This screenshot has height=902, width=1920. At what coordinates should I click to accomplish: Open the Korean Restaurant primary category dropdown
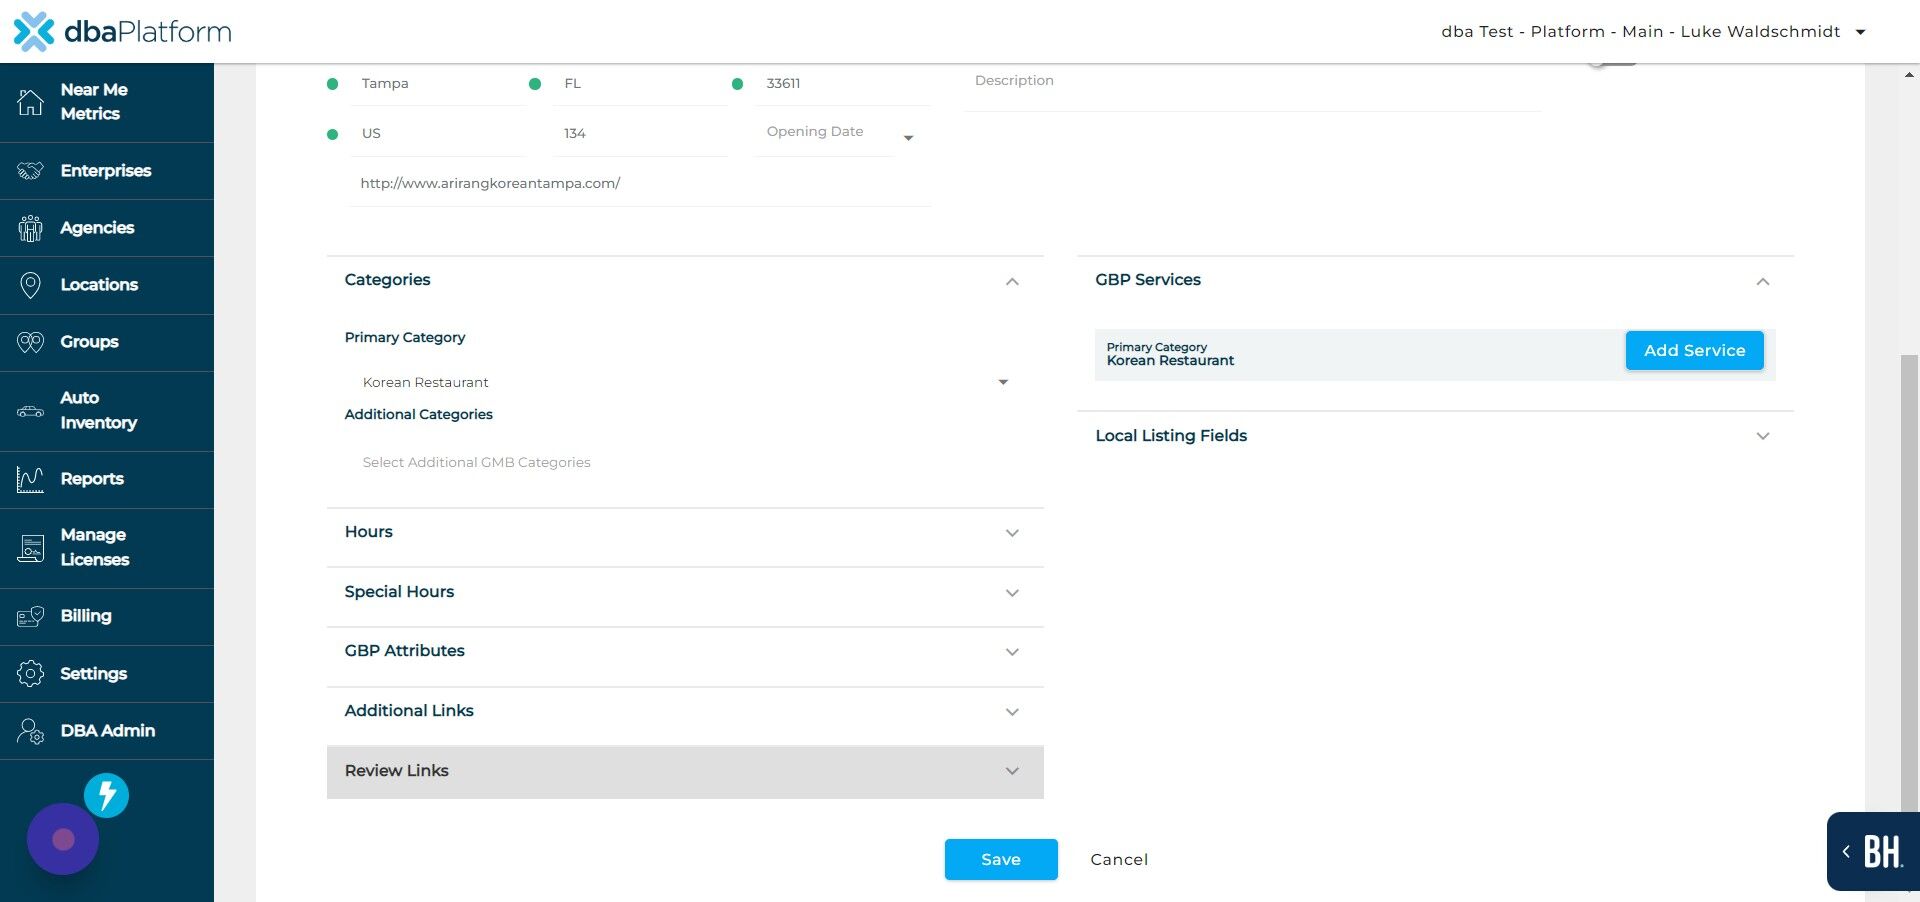[685, 382]
